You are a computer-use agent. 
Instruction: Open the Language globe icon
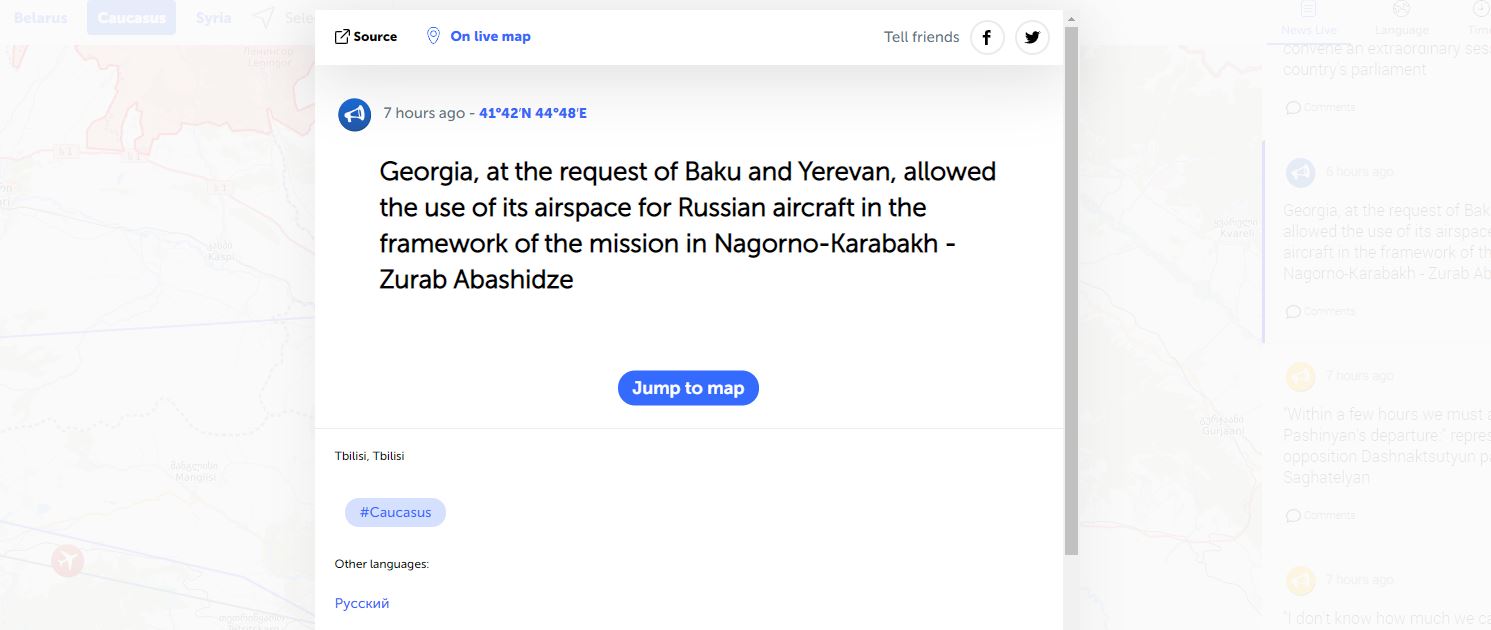pyautogui.click(x=1401, y=10)
